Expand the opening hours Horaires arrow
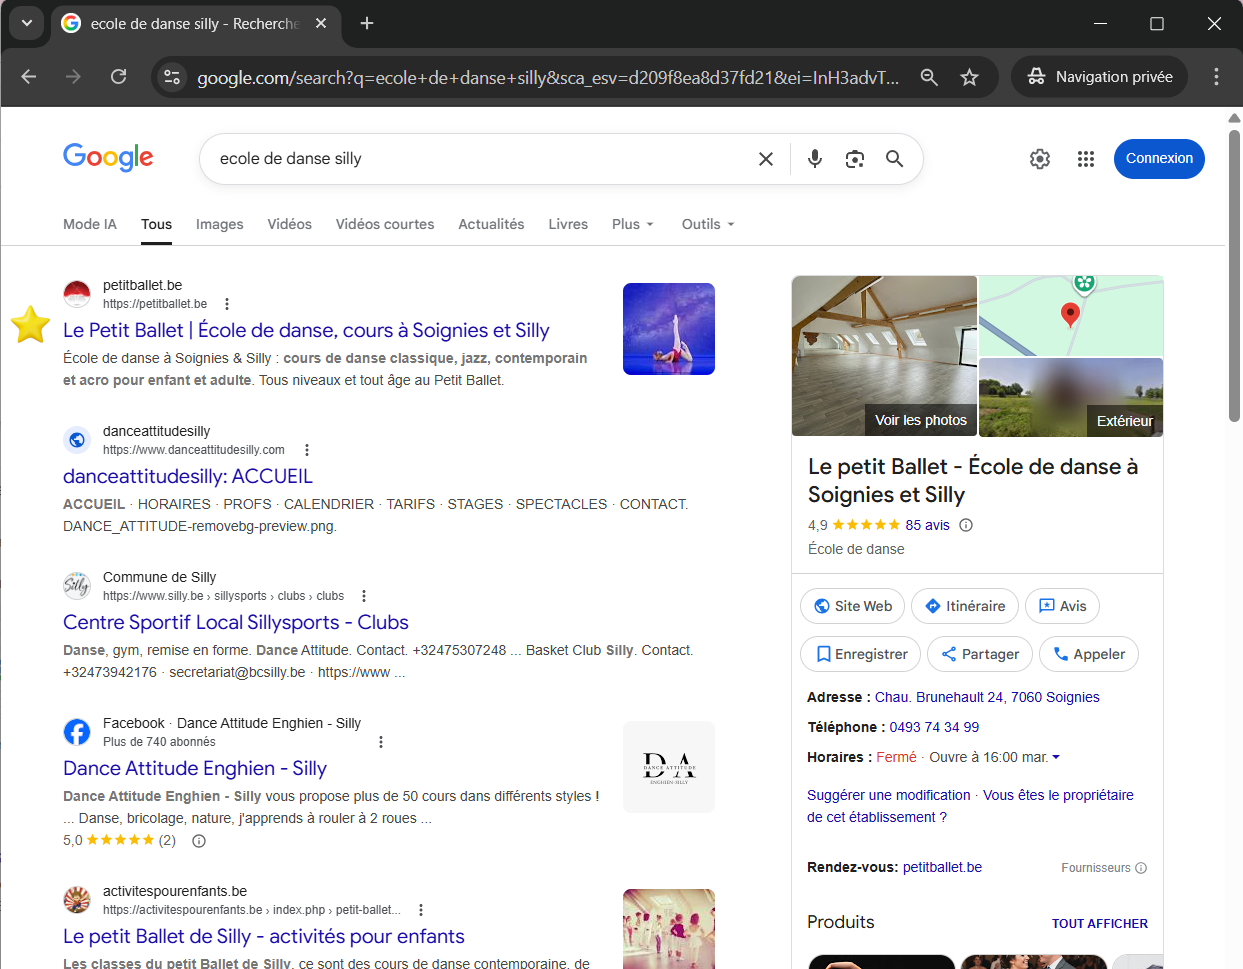 click(x=1056, y=757)
